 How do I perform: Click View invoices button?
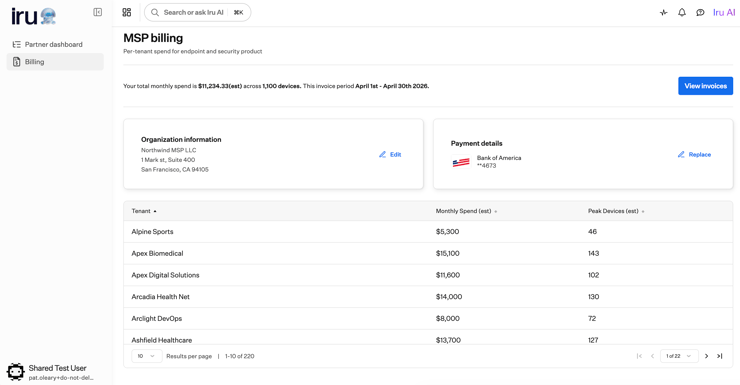point(706,86)
